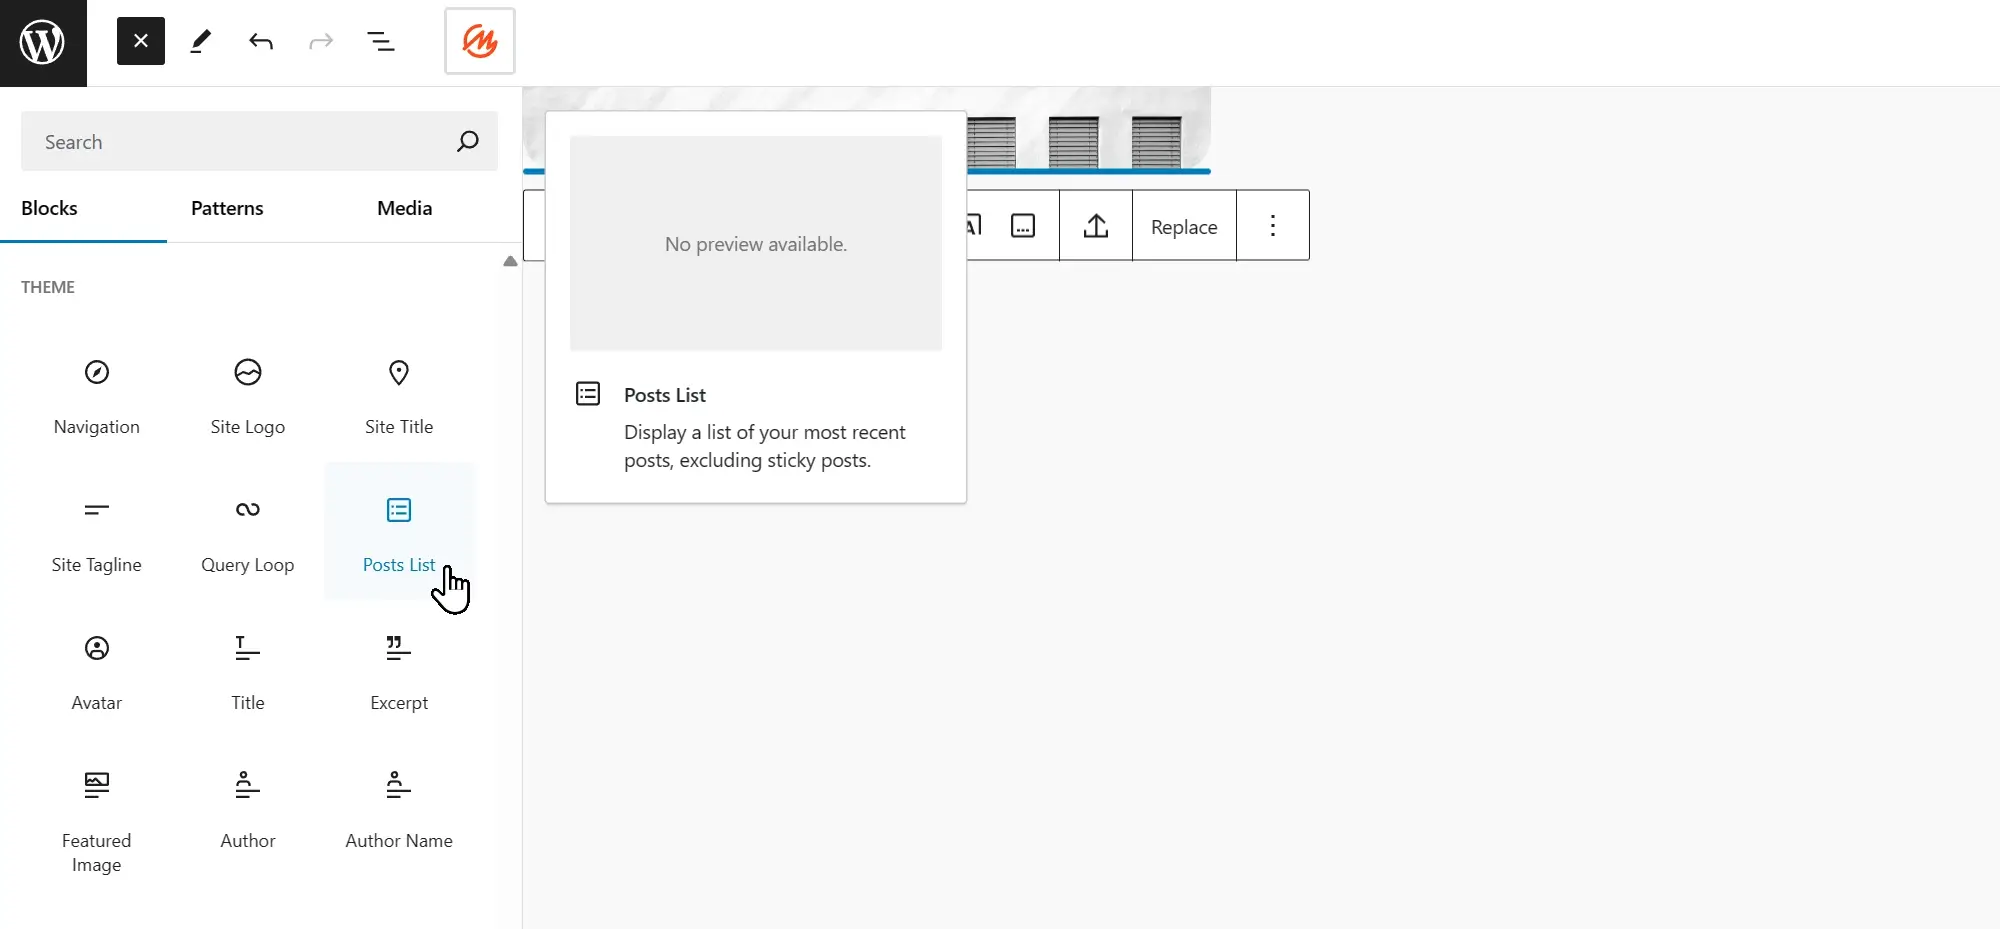Click the Posts List preview description text
Image resolution: width=2000 pixels, height=929 pixels.
coord(765,446)
